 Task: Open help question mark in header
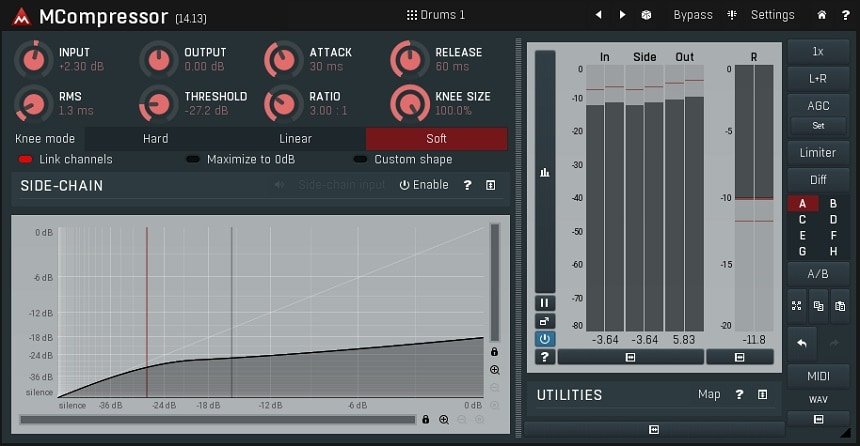click(845, 15)
